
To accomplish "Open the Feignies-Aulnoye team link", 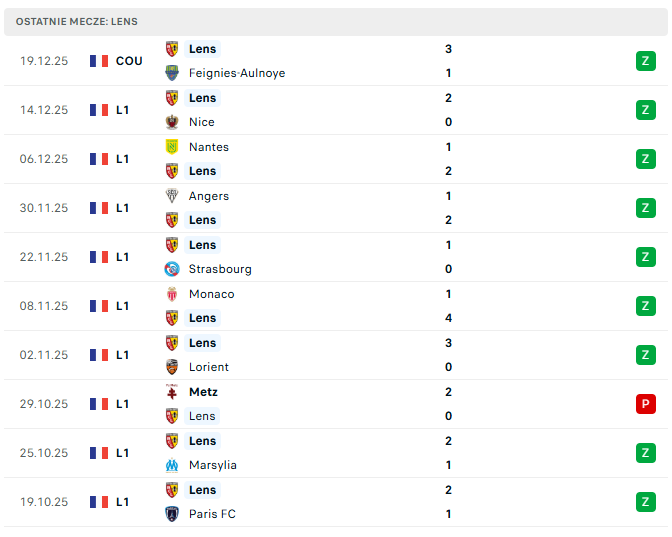I will pos(237,73).
